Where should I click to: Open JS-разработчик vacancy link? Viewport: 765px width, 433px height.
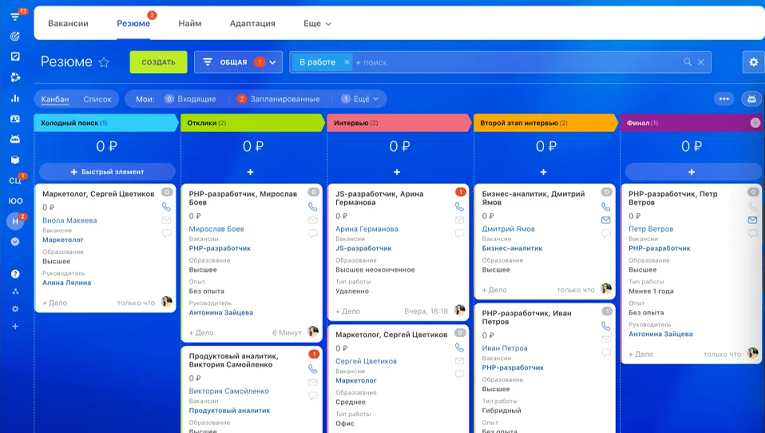tap(363, 248)
